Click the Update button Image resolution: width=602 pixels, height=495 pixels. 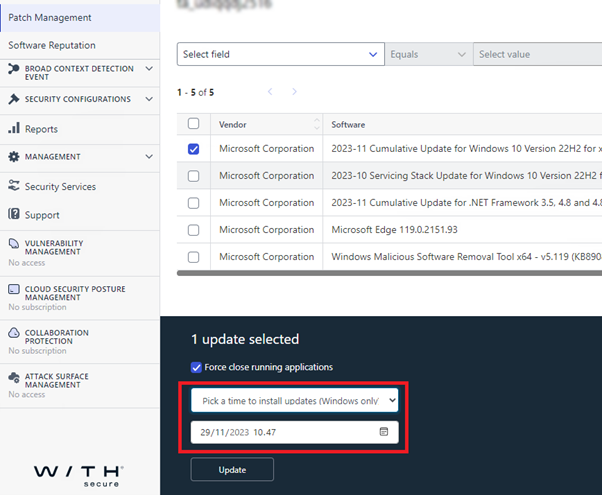tap(232, 469)
